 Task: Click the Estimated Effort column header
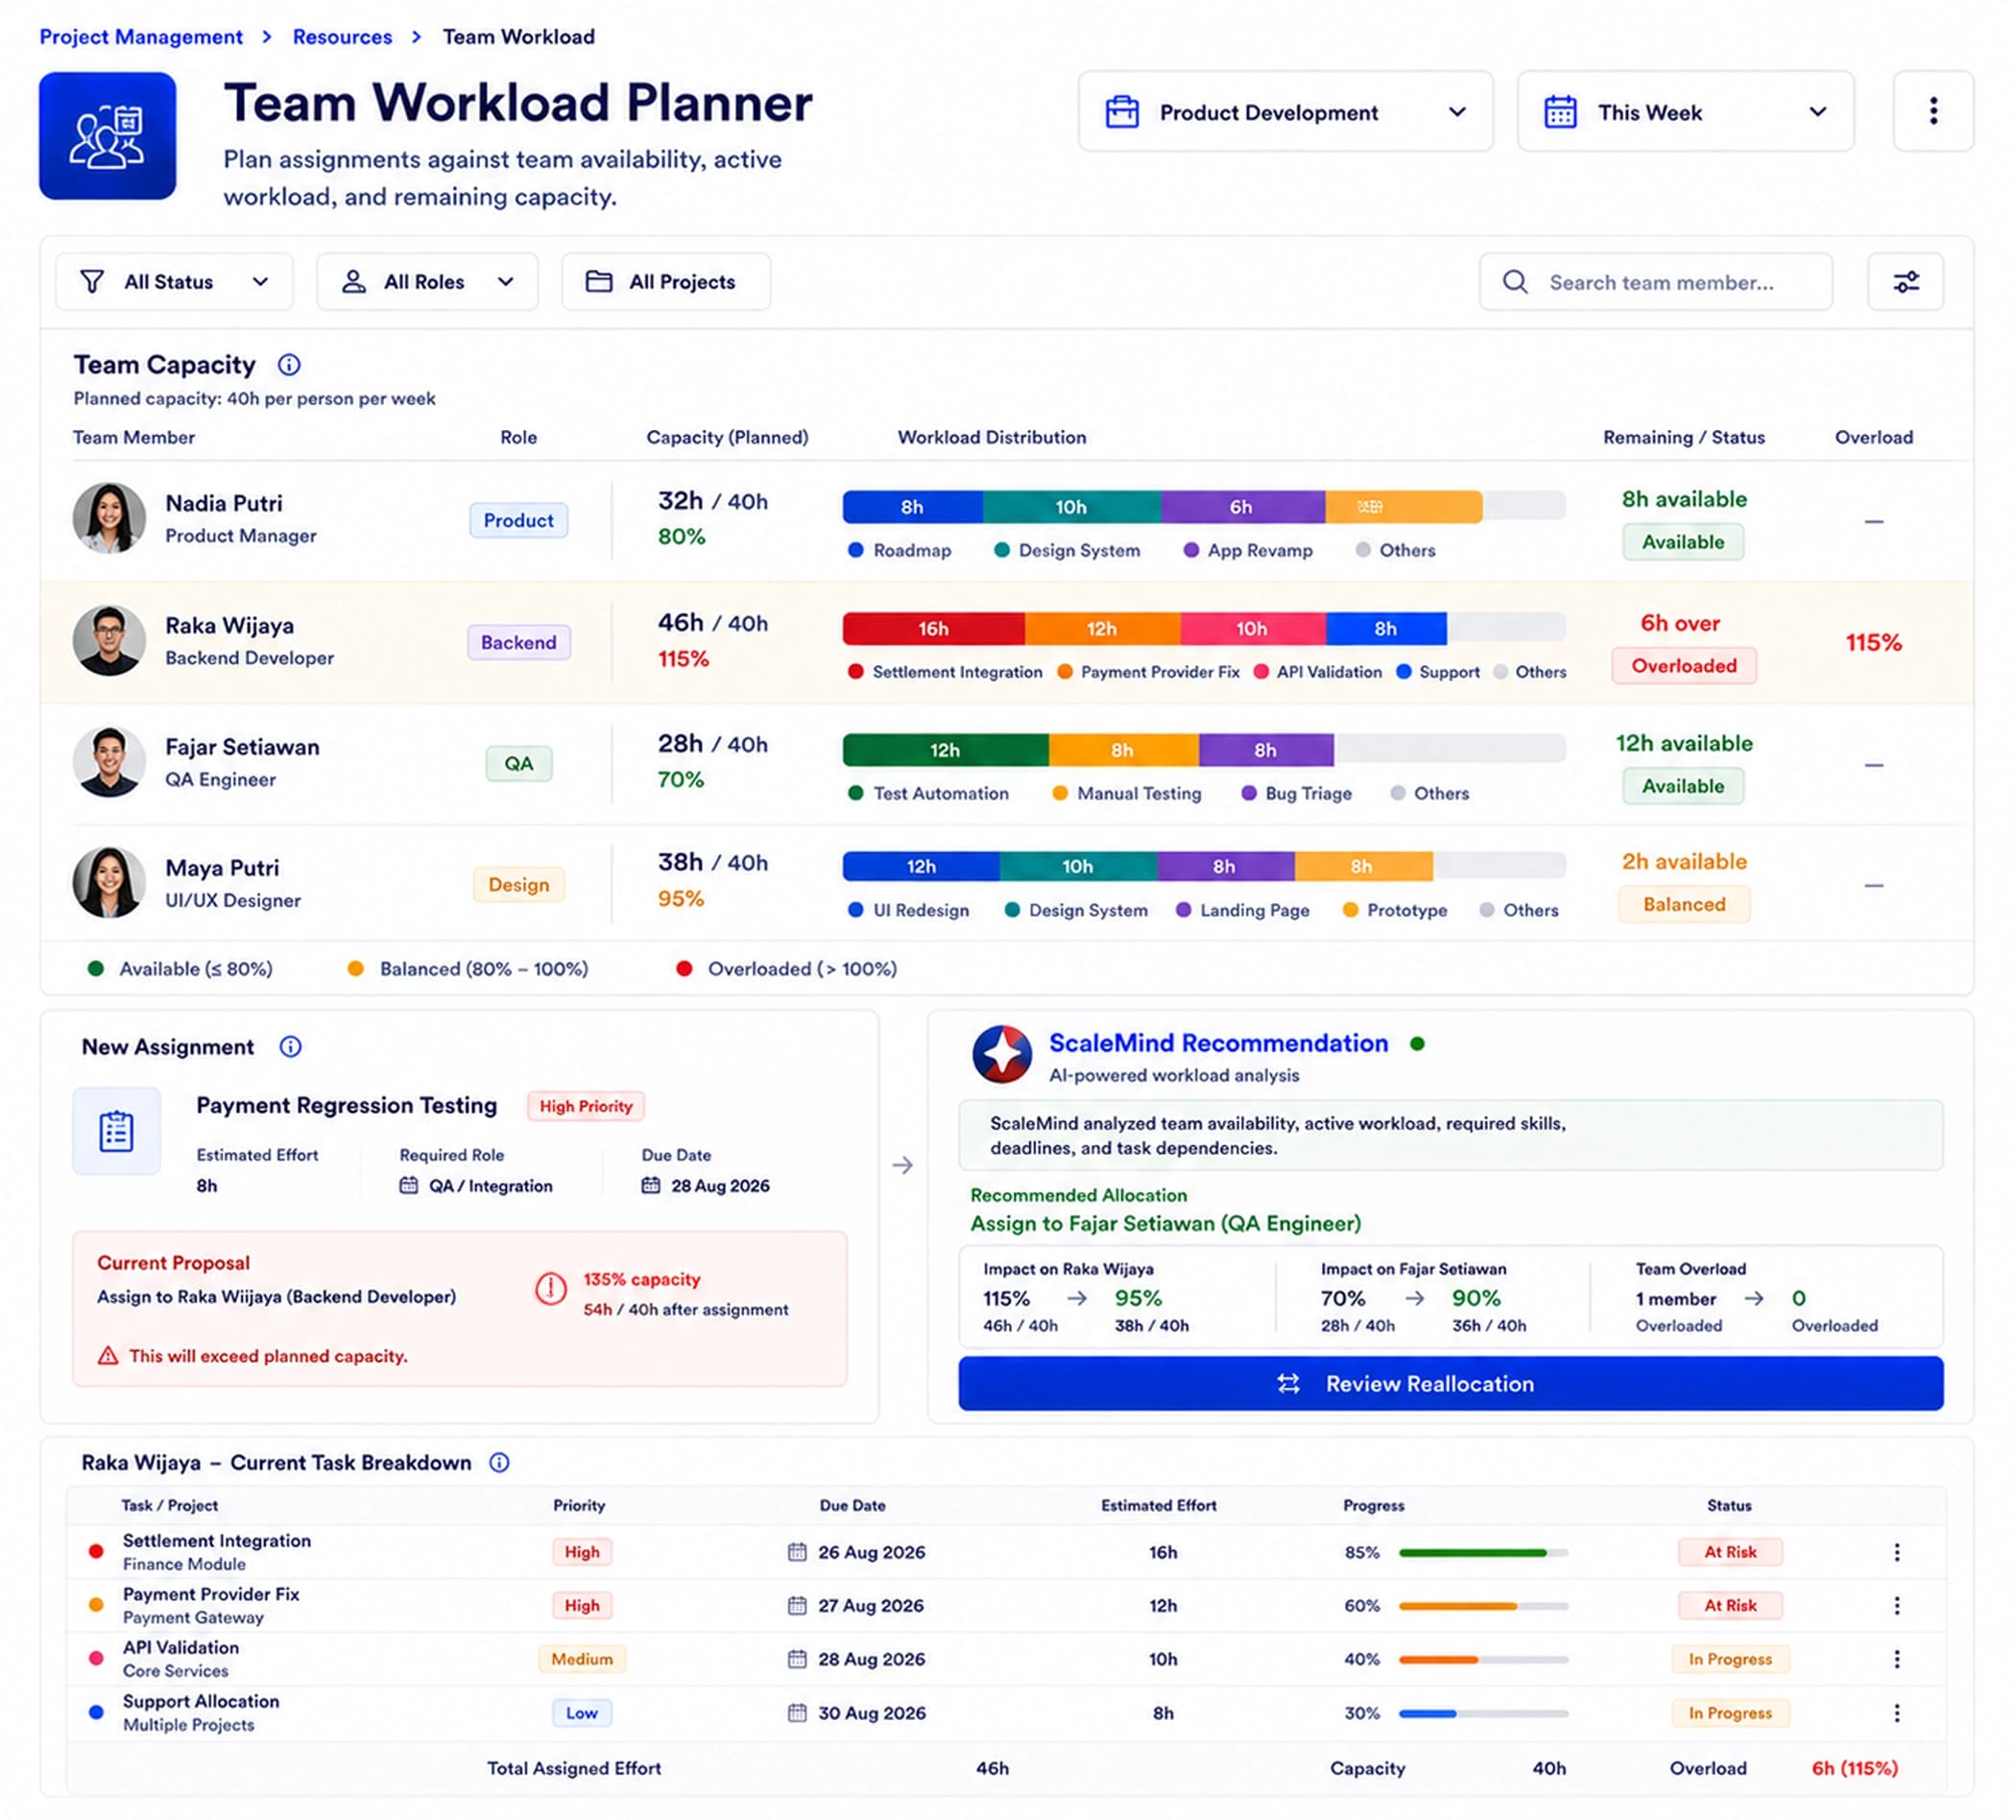(1158, 1505)
